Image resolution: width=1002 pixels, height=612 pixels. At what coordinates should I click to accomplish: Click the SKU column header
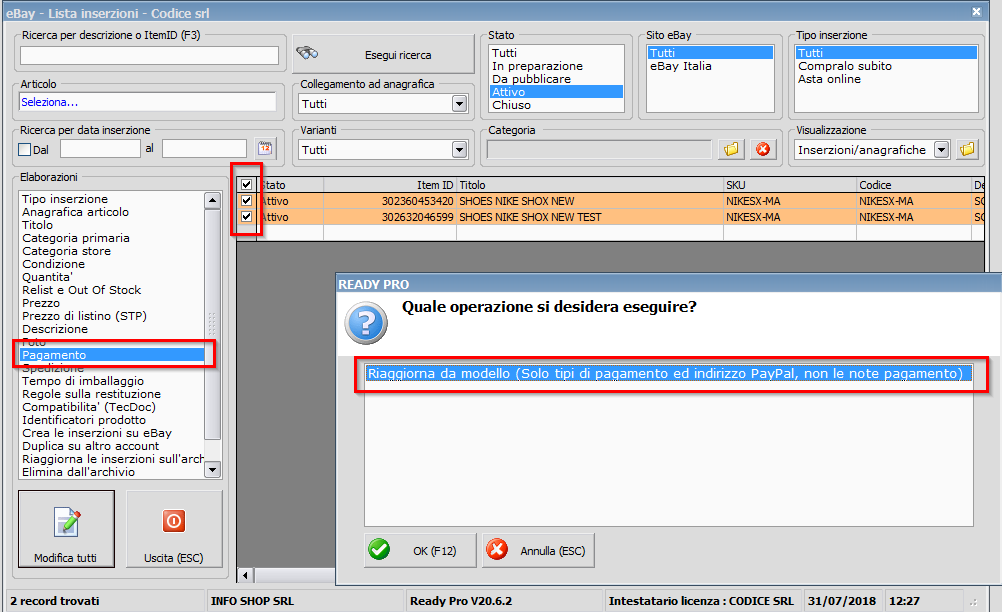pyautogui.click(x=790, y=185)
